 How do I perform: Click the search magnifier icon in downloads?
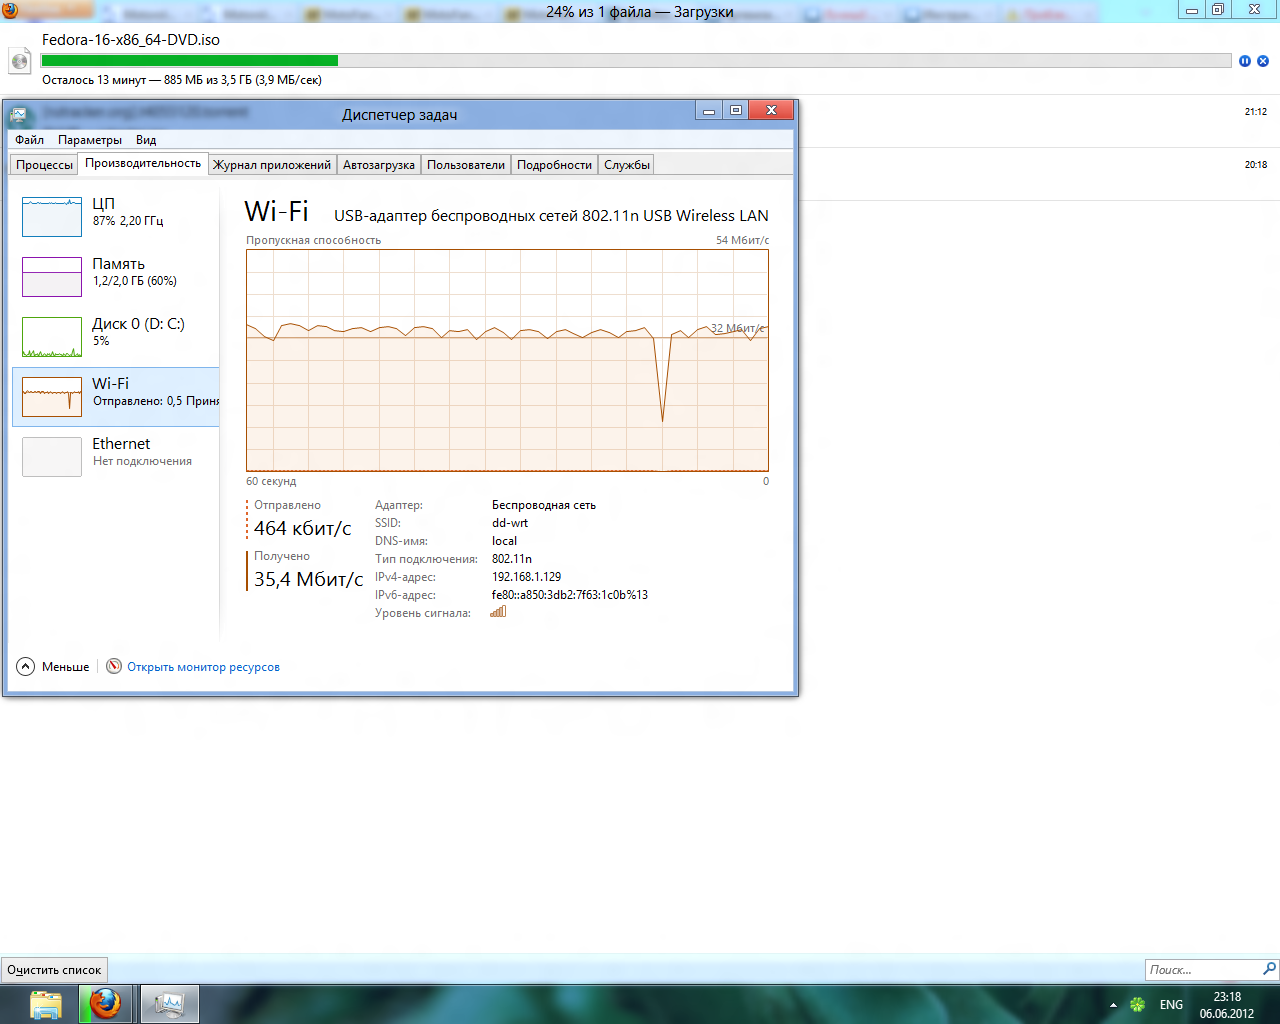pyautogui.click(x=1270, y=969)
